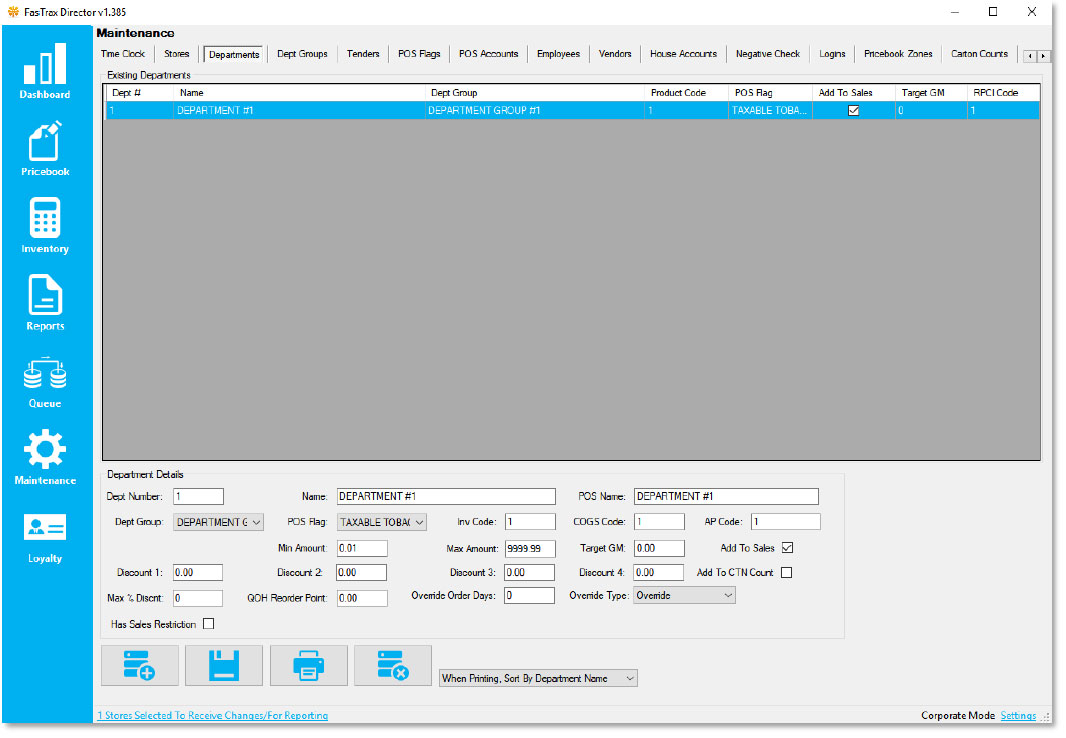Switch to the Stores tab
Viewport: 1066px width, 738px height.
point(177,54)
